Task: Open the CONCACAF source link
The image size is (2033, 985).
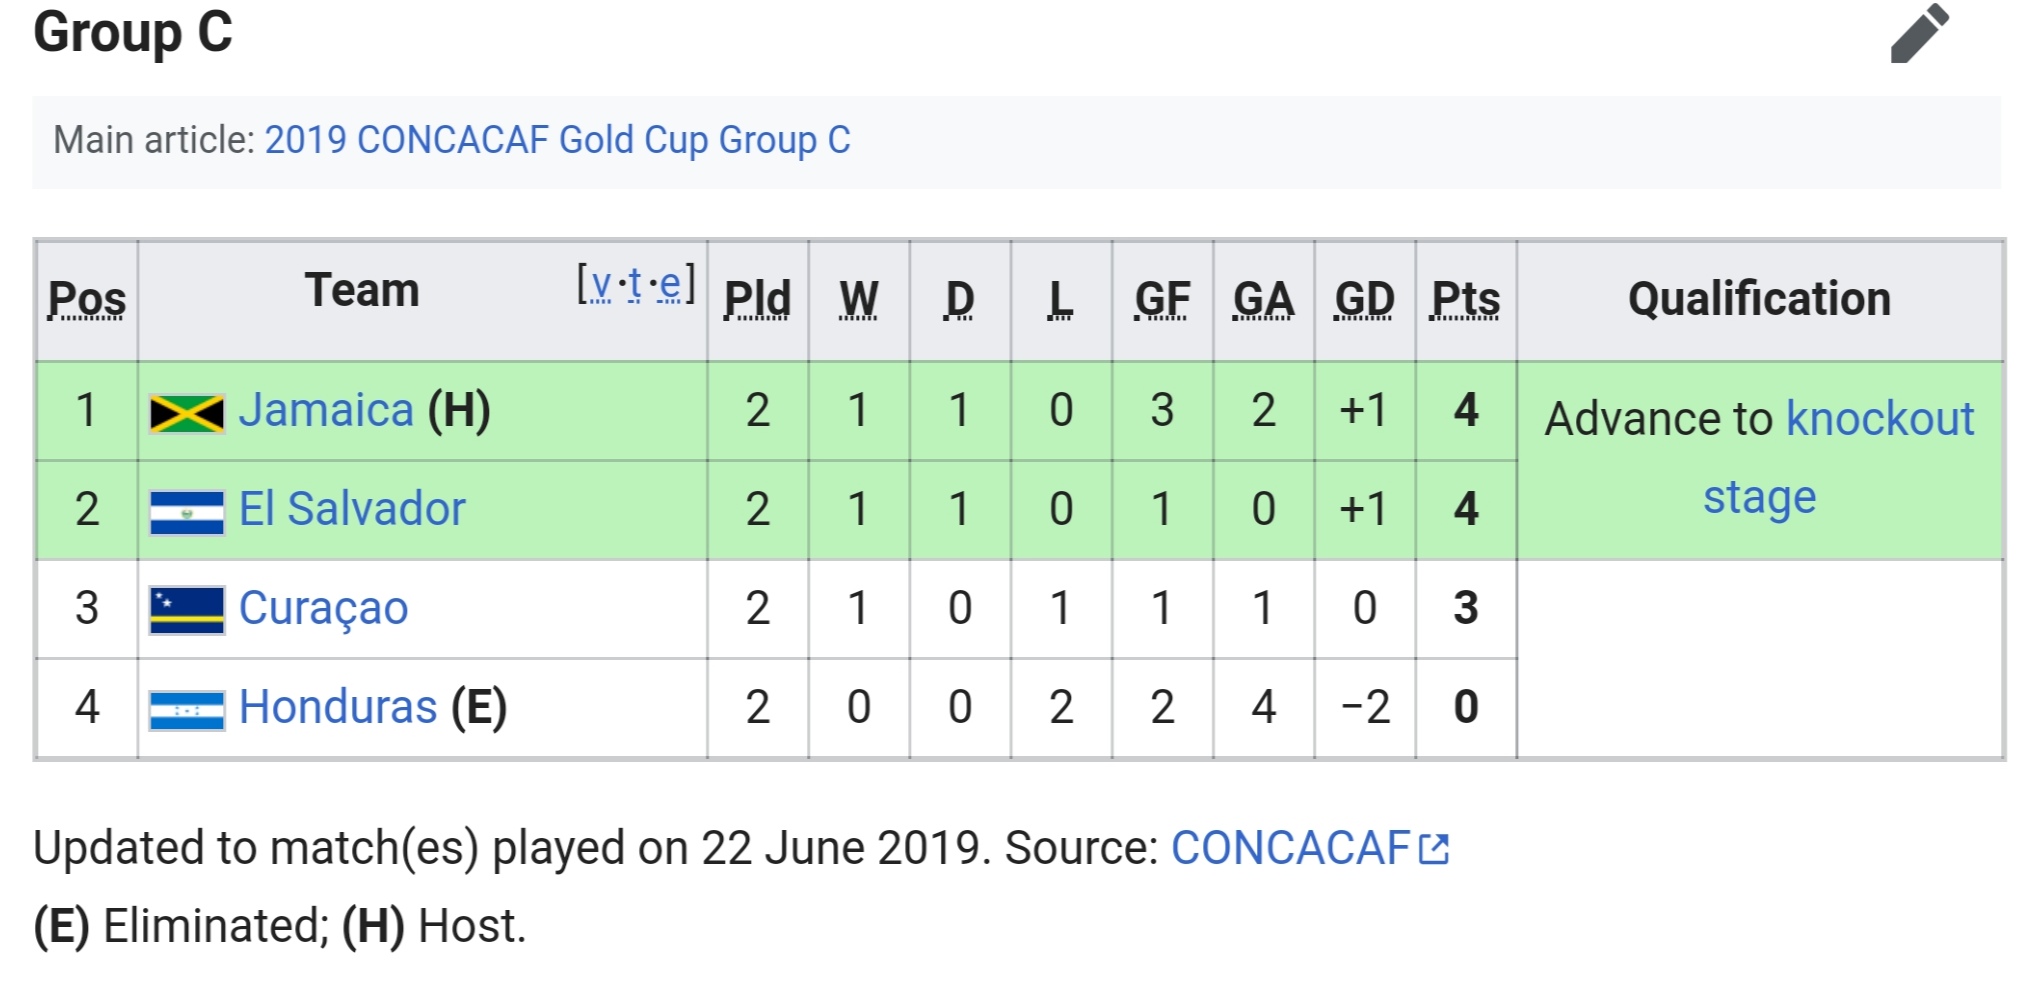Action: click(x=1290, y=848)
